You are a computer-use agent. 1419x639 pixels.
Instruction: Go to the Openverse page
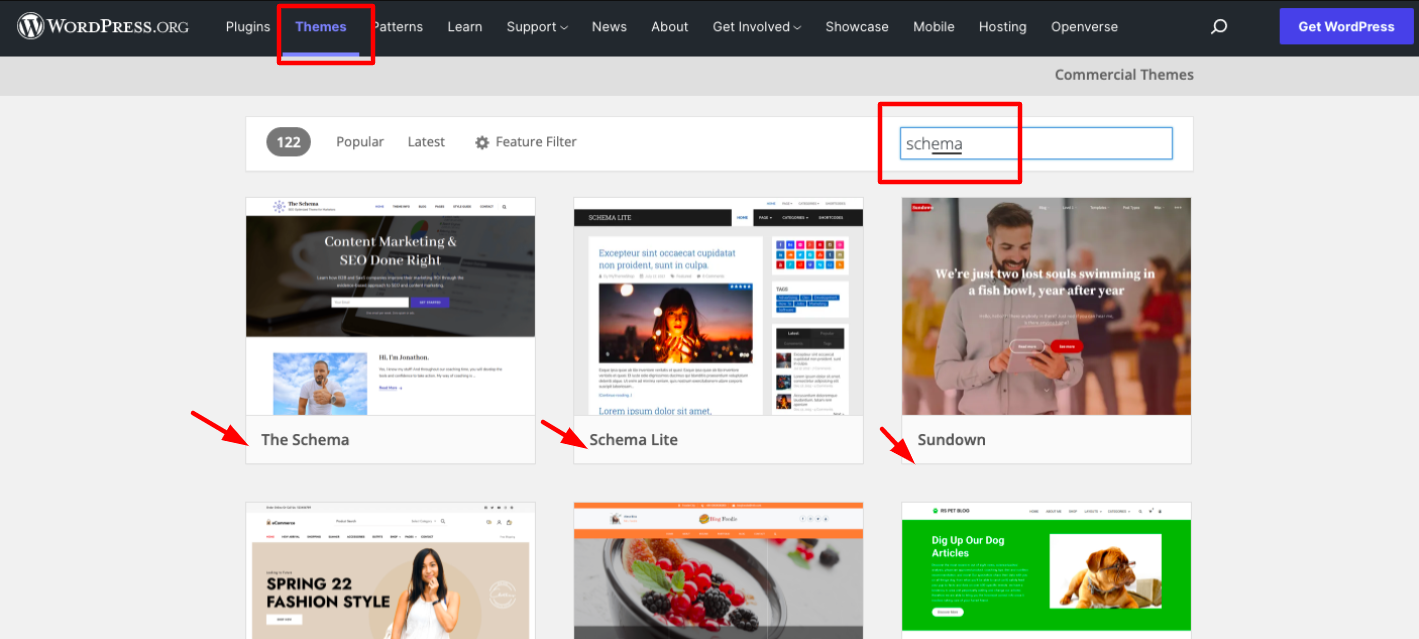coord(1084,27)
